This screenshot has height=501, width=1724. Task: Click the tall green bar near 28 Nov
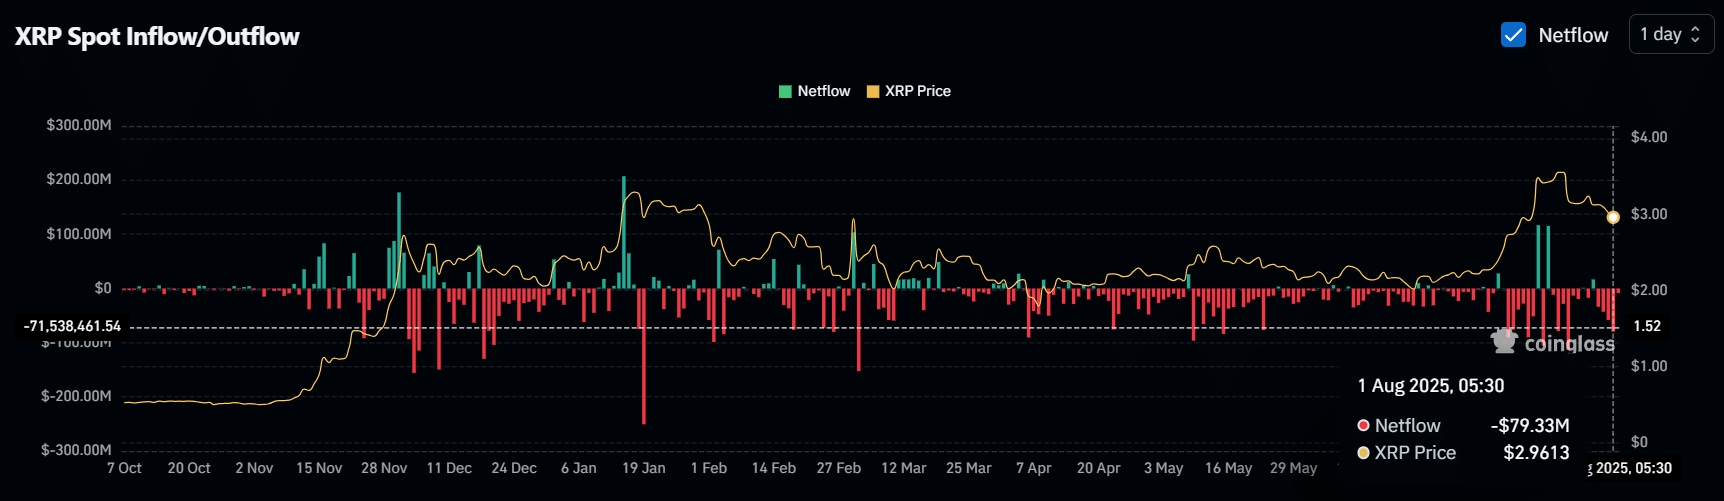(x=399, y=240)
